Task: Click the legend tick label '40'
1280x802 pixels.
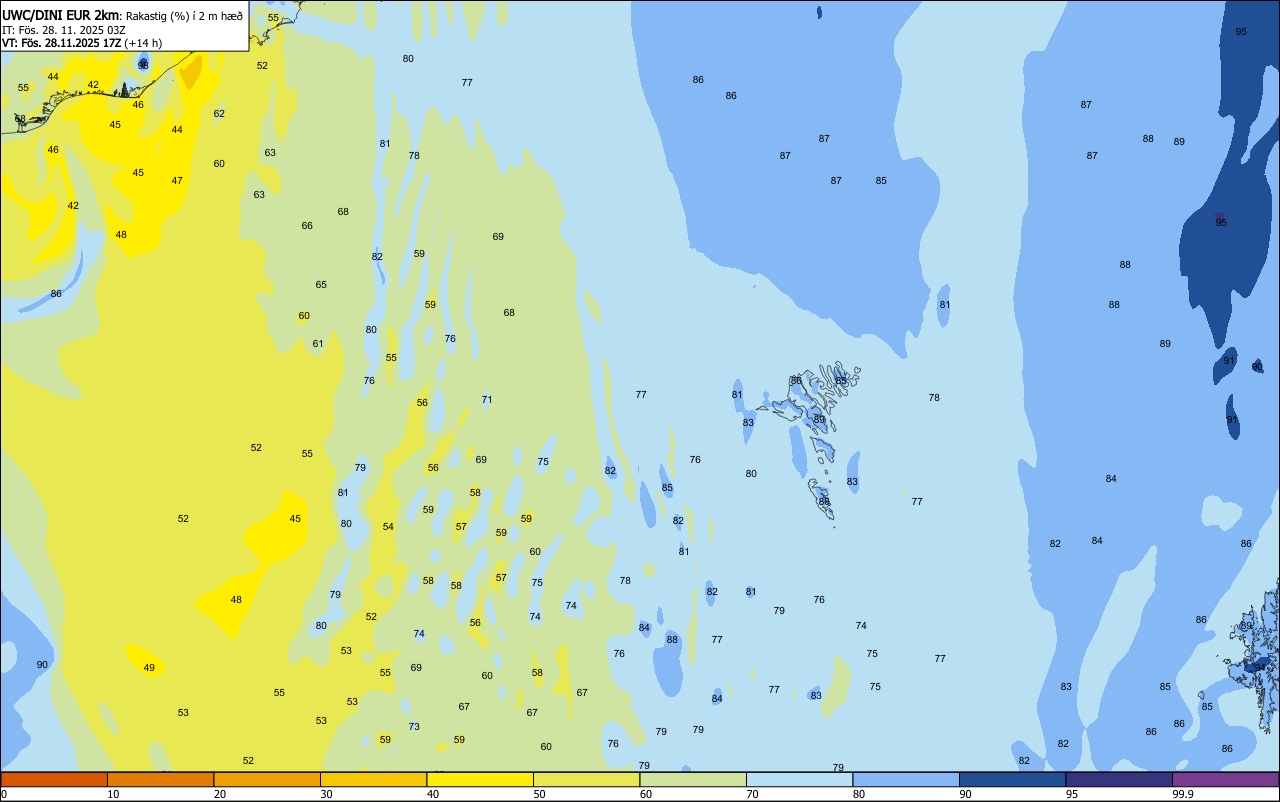Action: (433, 794)
